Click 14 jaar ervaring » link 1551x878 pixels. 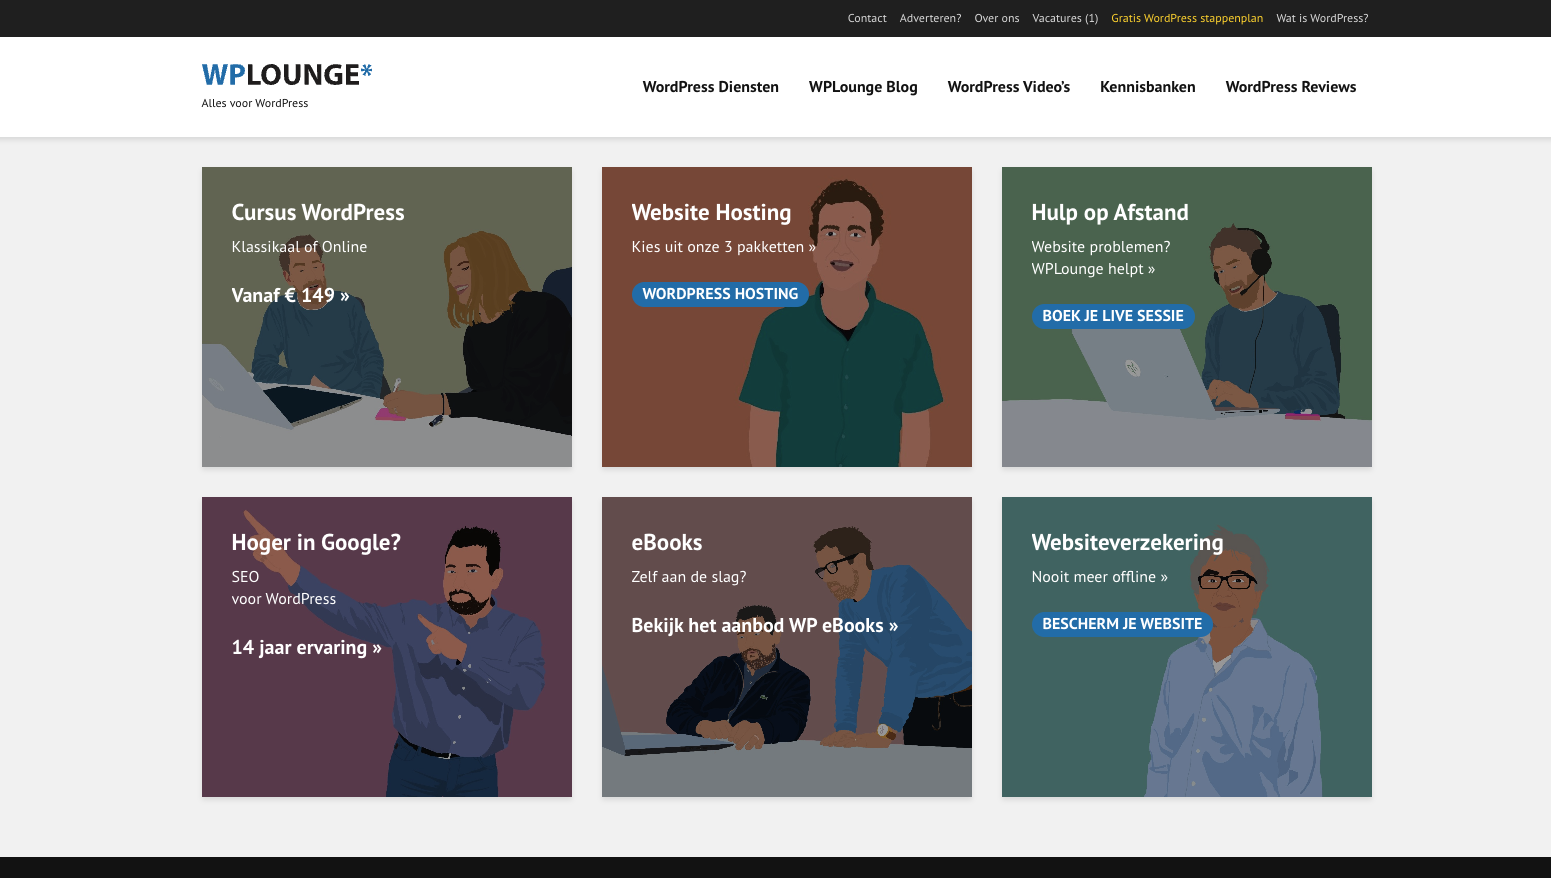(307, 647)
